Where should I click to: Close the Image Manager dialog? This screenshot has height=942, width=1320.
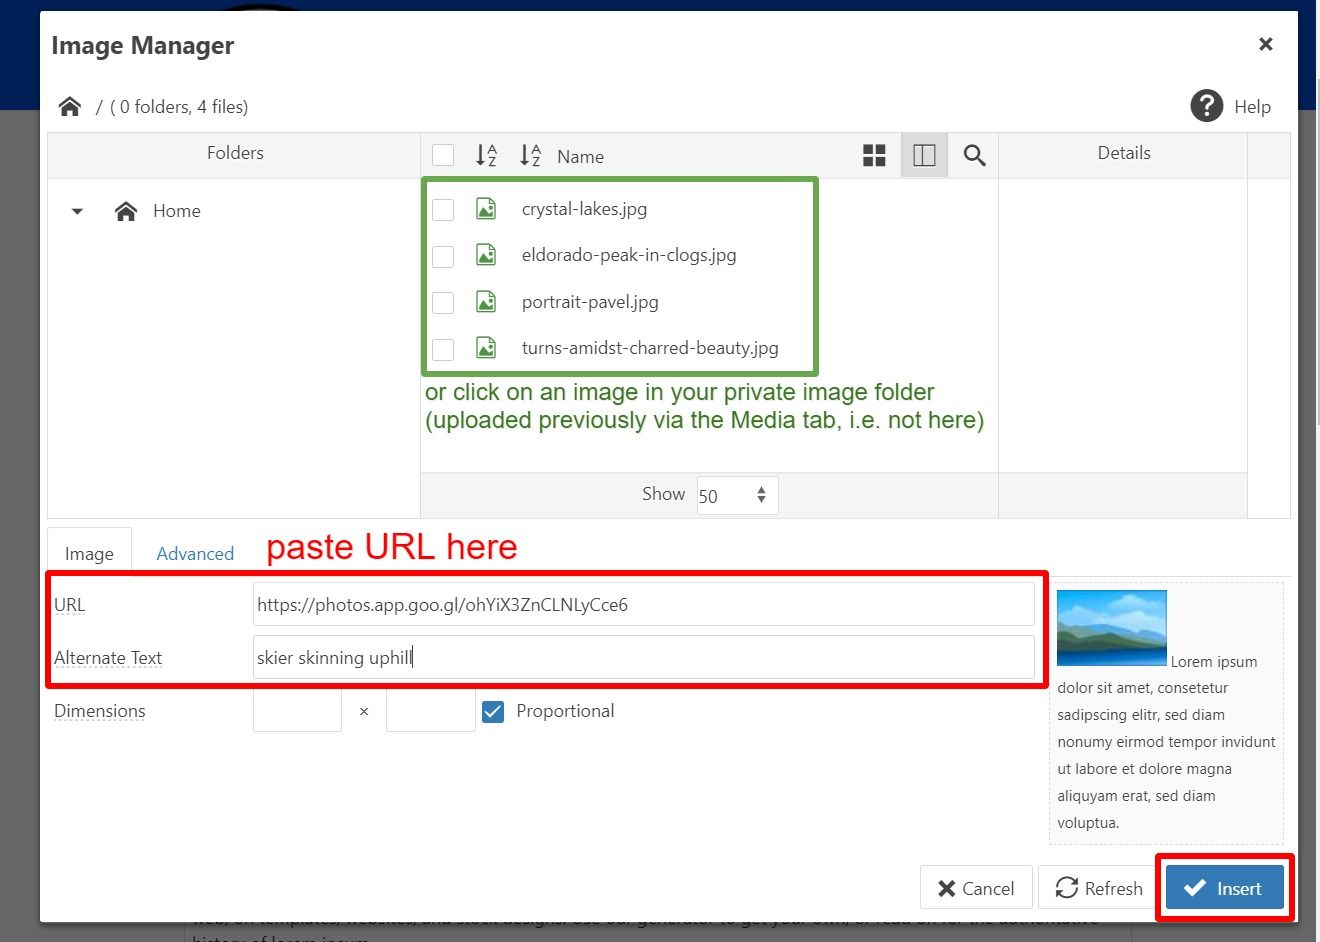pos(1266,44)
